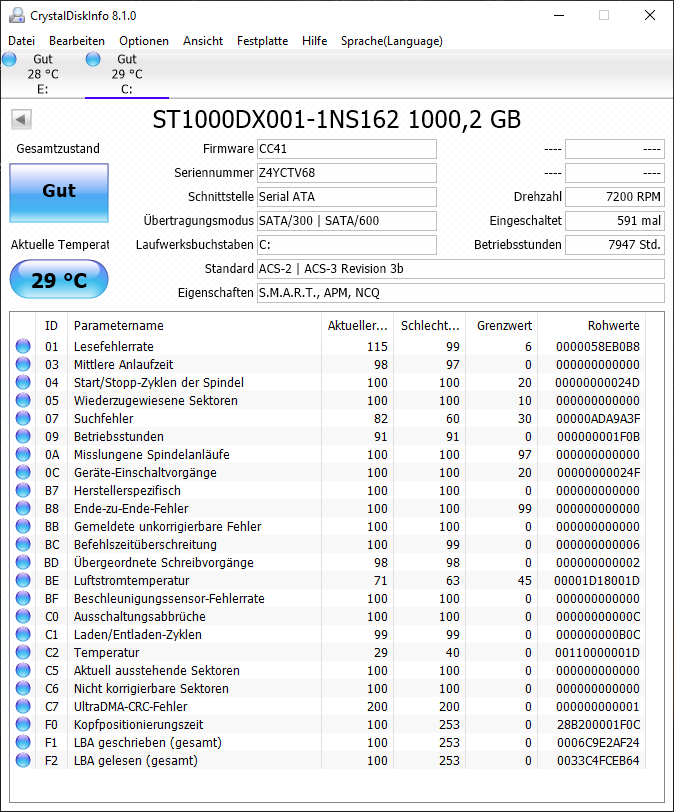This screenshot has height=812, width=674.
Task: Select the Temperatur row name
Action: tap(107, 652)
